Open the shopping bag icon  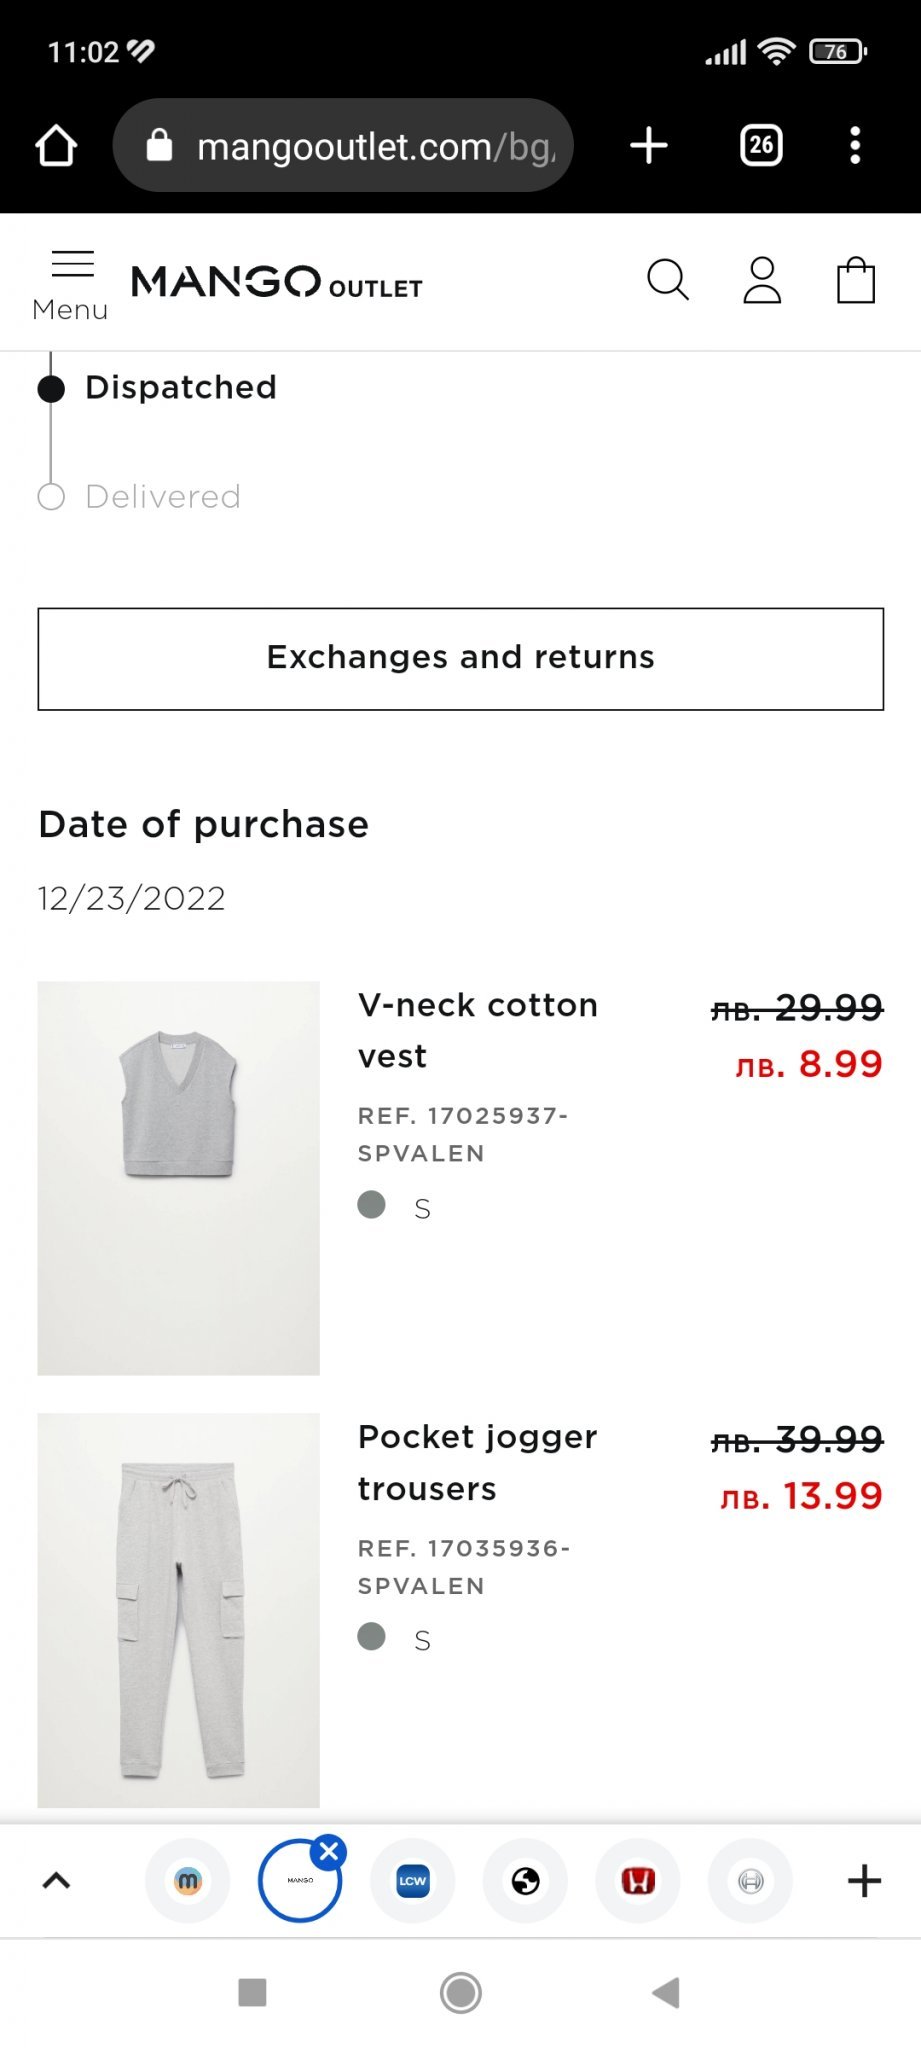click(856, 280)
